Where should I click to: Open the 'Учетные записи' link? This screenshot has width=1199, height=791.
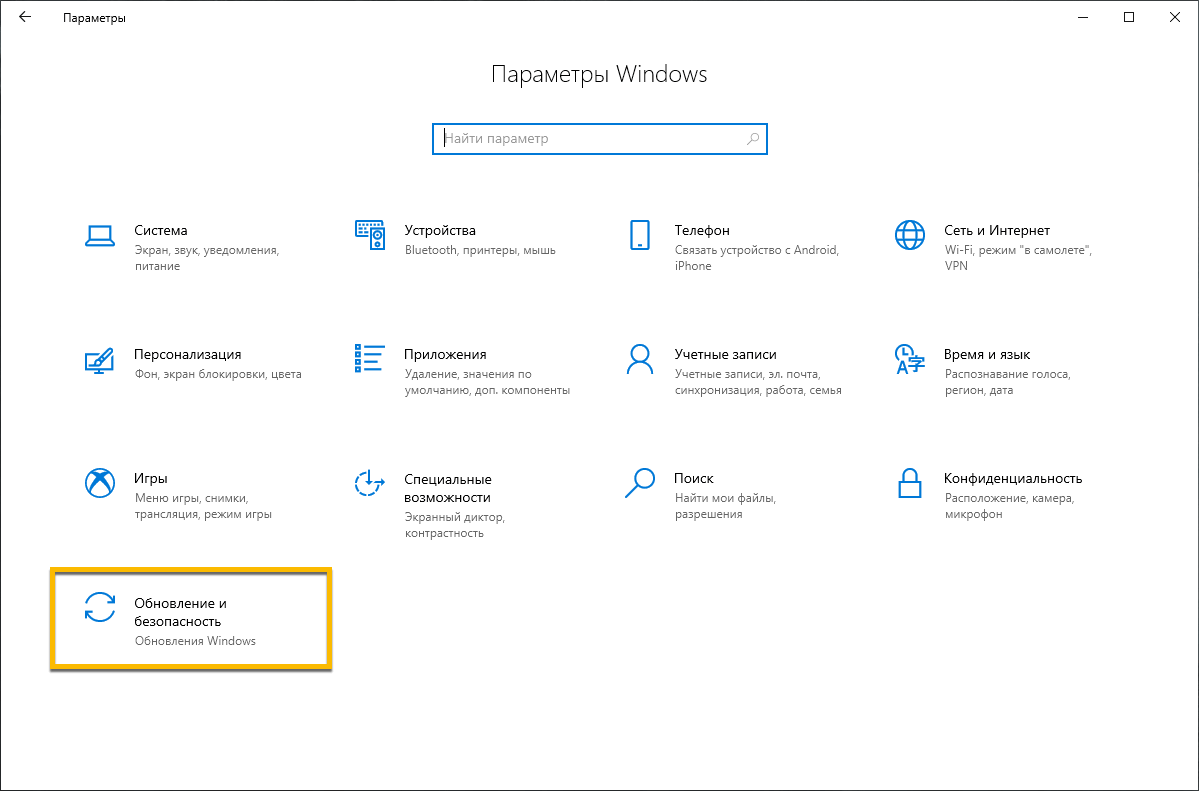tap(725, 354)
